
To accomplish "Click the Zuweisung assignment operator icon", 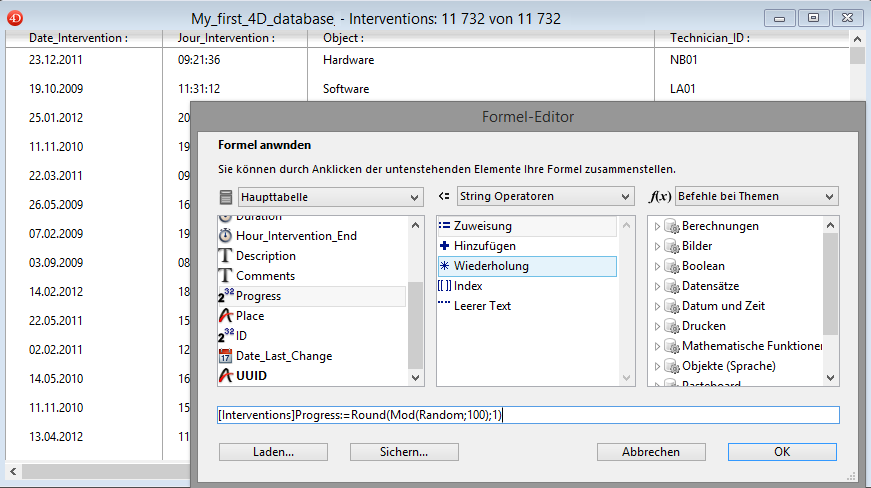I will (x=445, y=226).
